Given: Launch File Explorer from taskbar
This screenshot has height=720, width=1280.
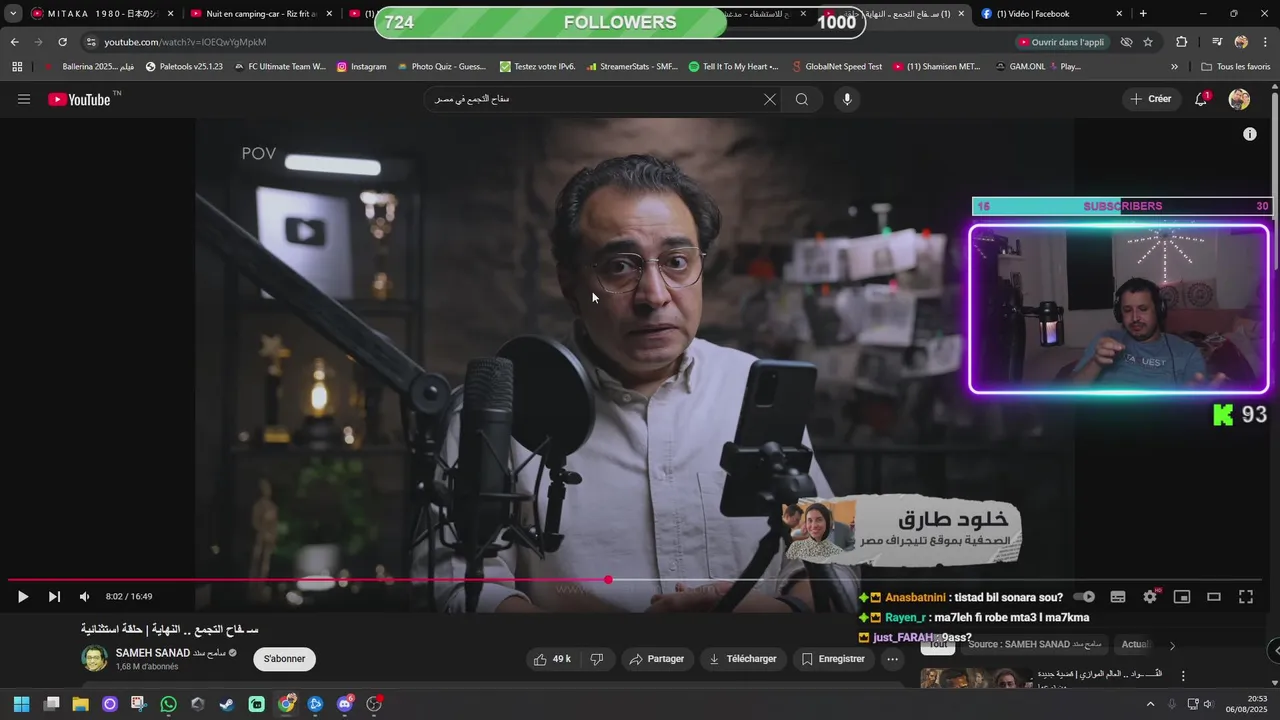Looking at the screenshot, I should (80, 704).
